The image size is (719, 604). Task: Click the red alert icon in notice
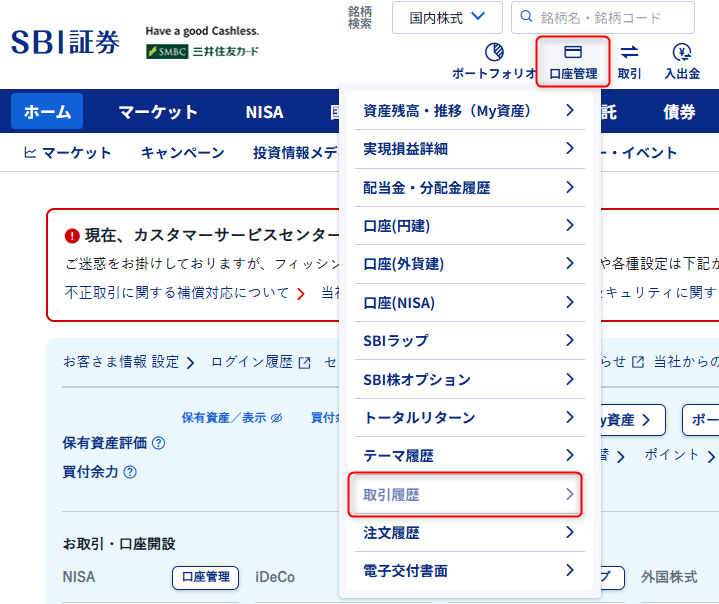(x=72, y=236)
